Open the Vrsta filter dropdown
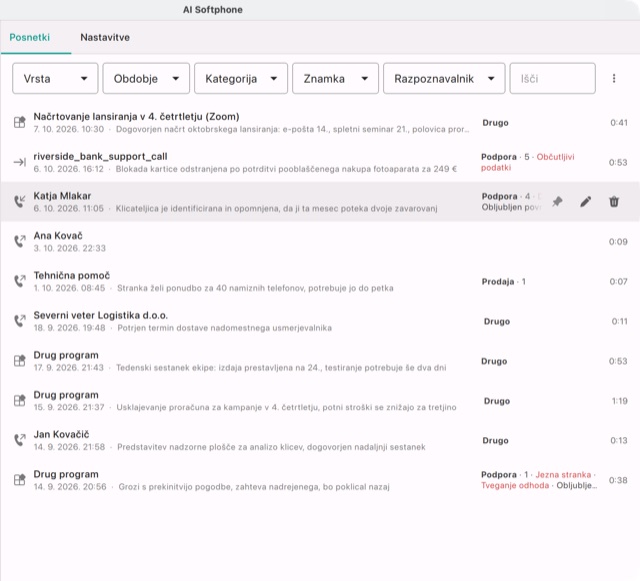The width and height of the screenshot is (640, 581). pos(55,78)
